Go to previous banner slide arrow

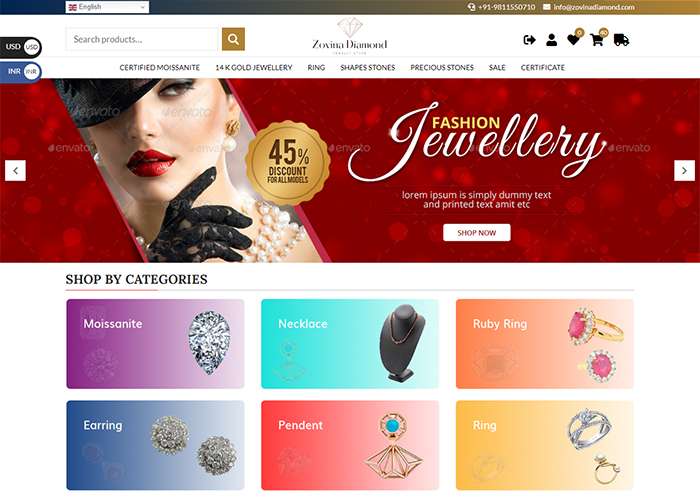tap(15, 171)
